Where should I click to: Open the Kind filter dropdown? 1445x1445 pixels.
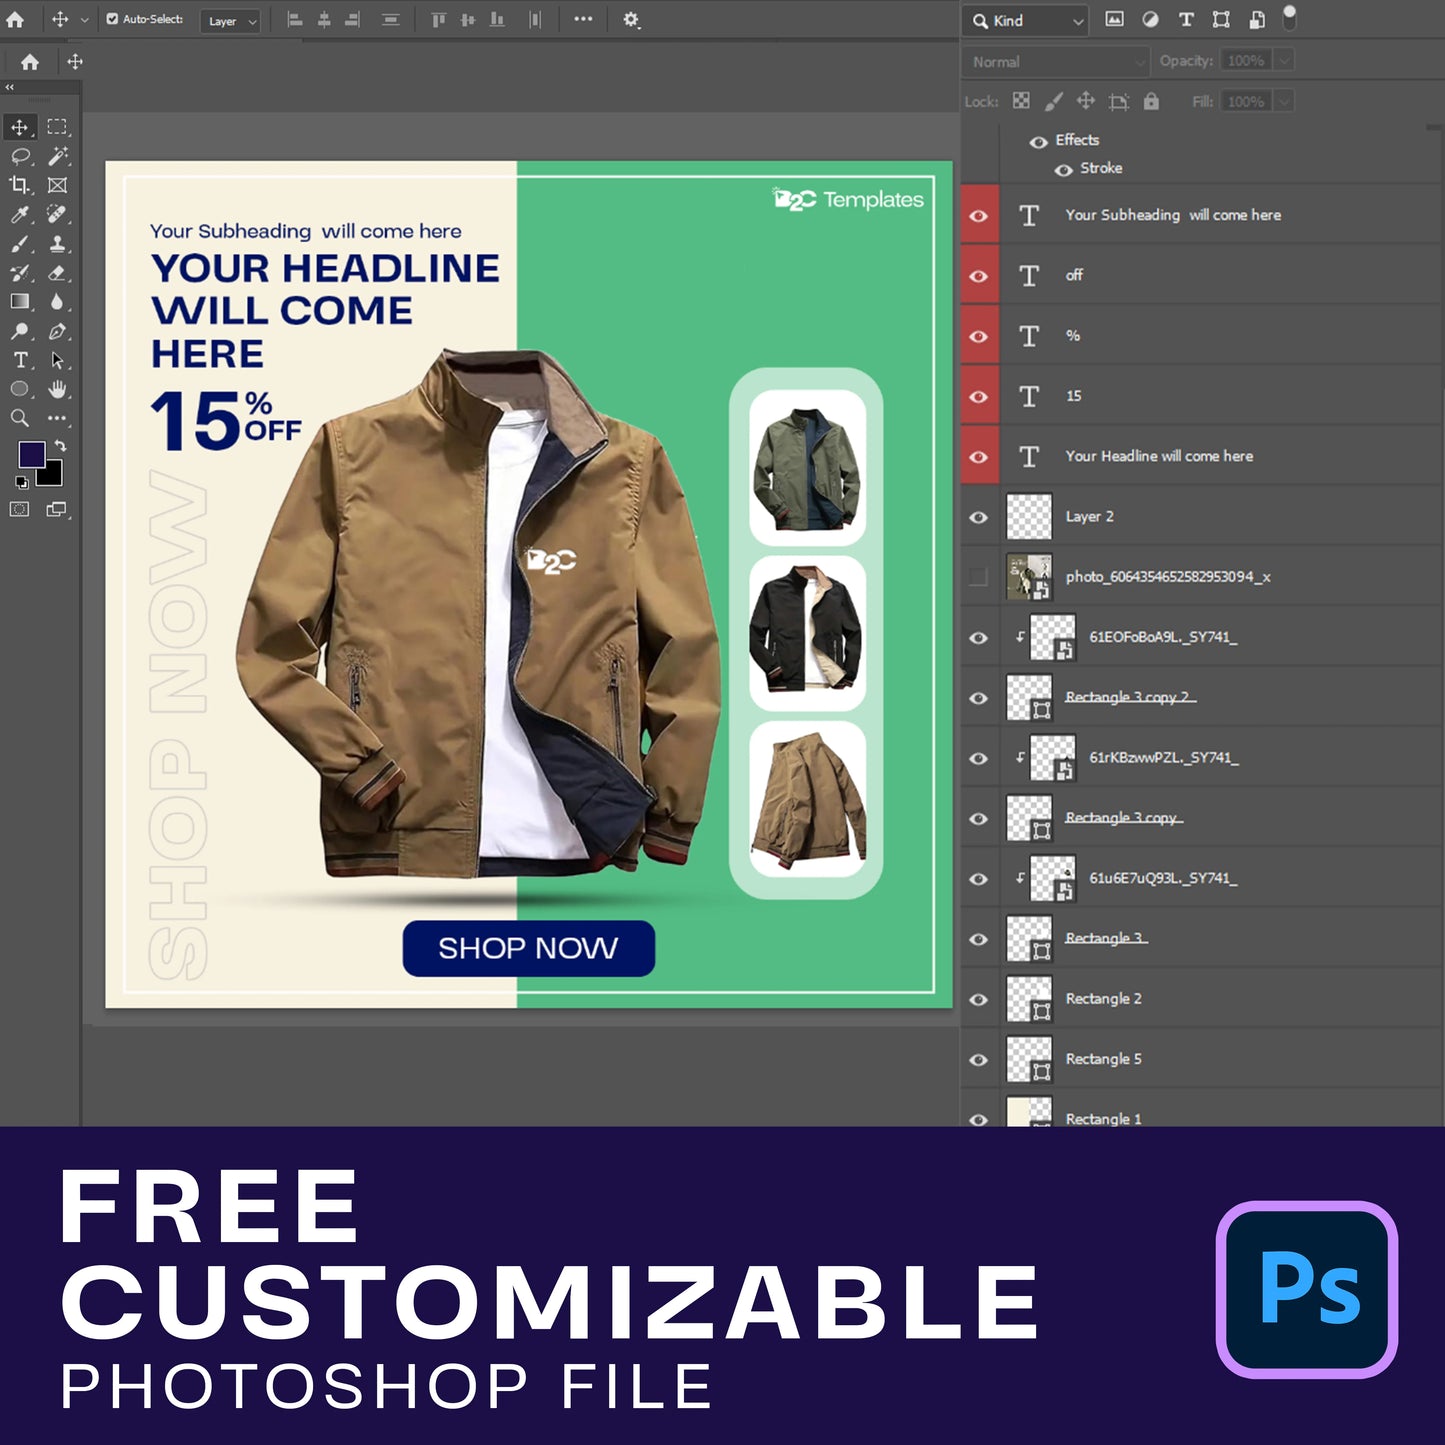coord(1027,21)
